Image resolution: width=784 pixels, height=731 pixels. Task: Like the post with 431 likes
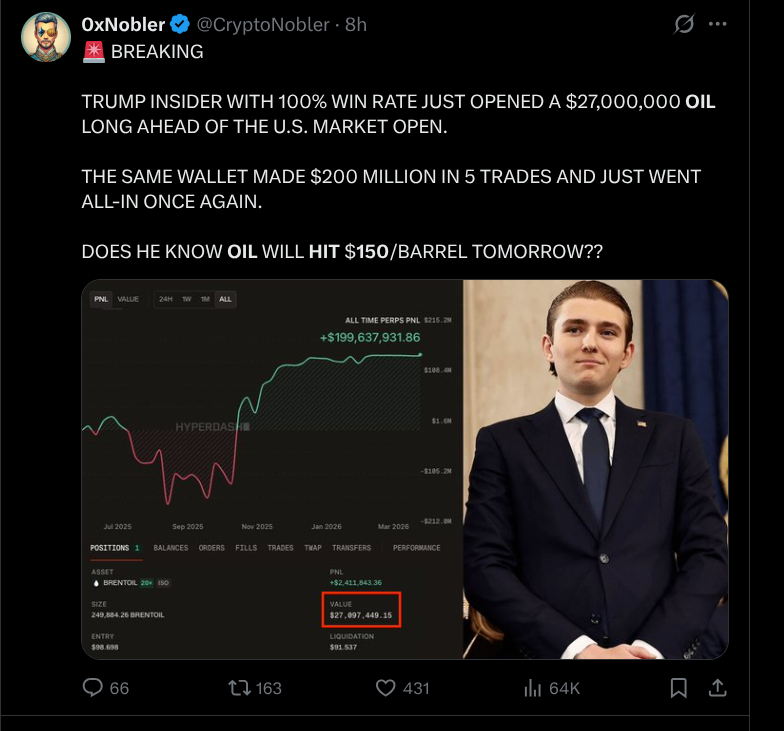[387, 688]
